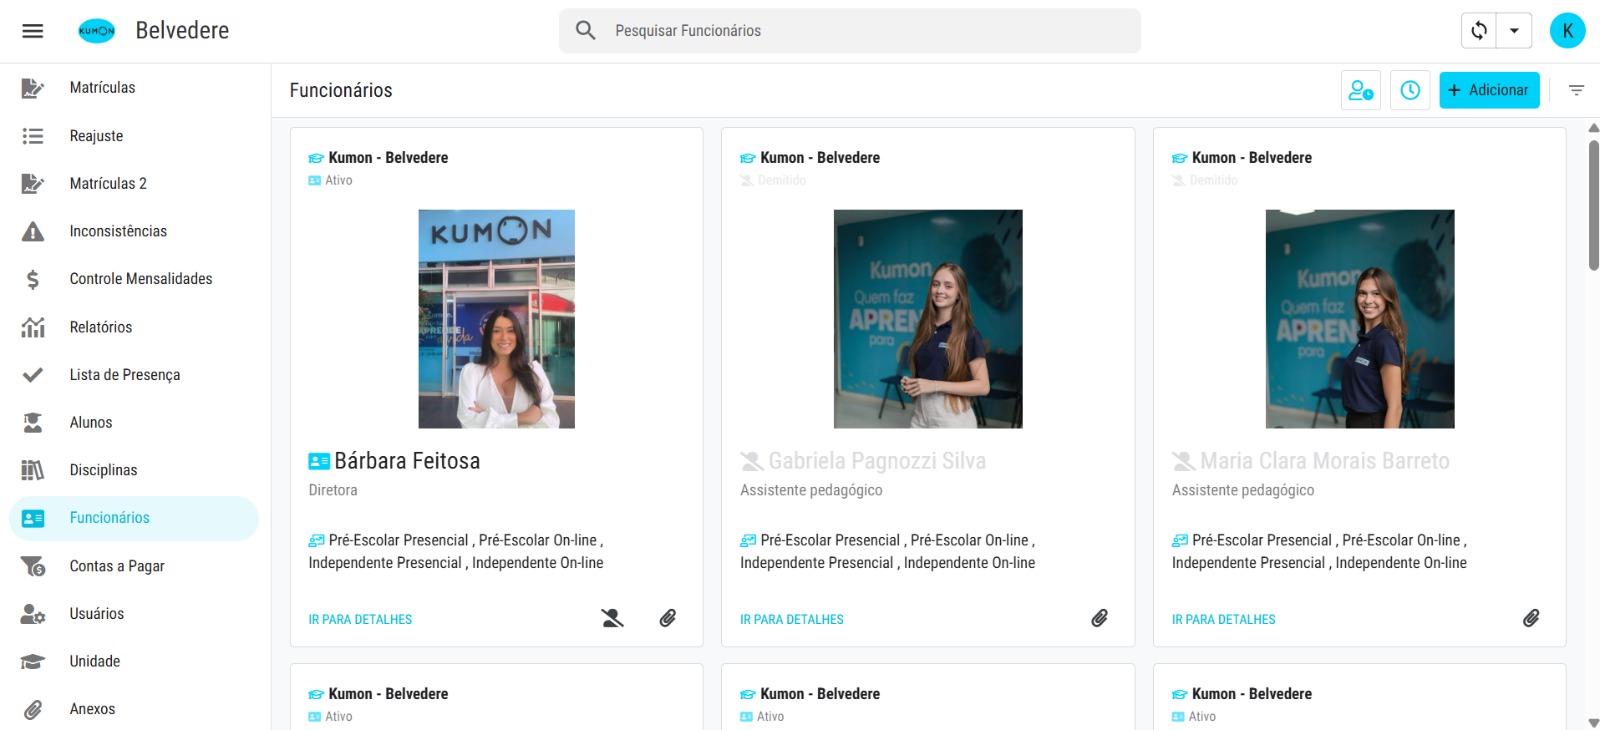This screenshot has width=1600, height=730.
Task: Click the Kumon logo in header
Action: pos(97,31)
